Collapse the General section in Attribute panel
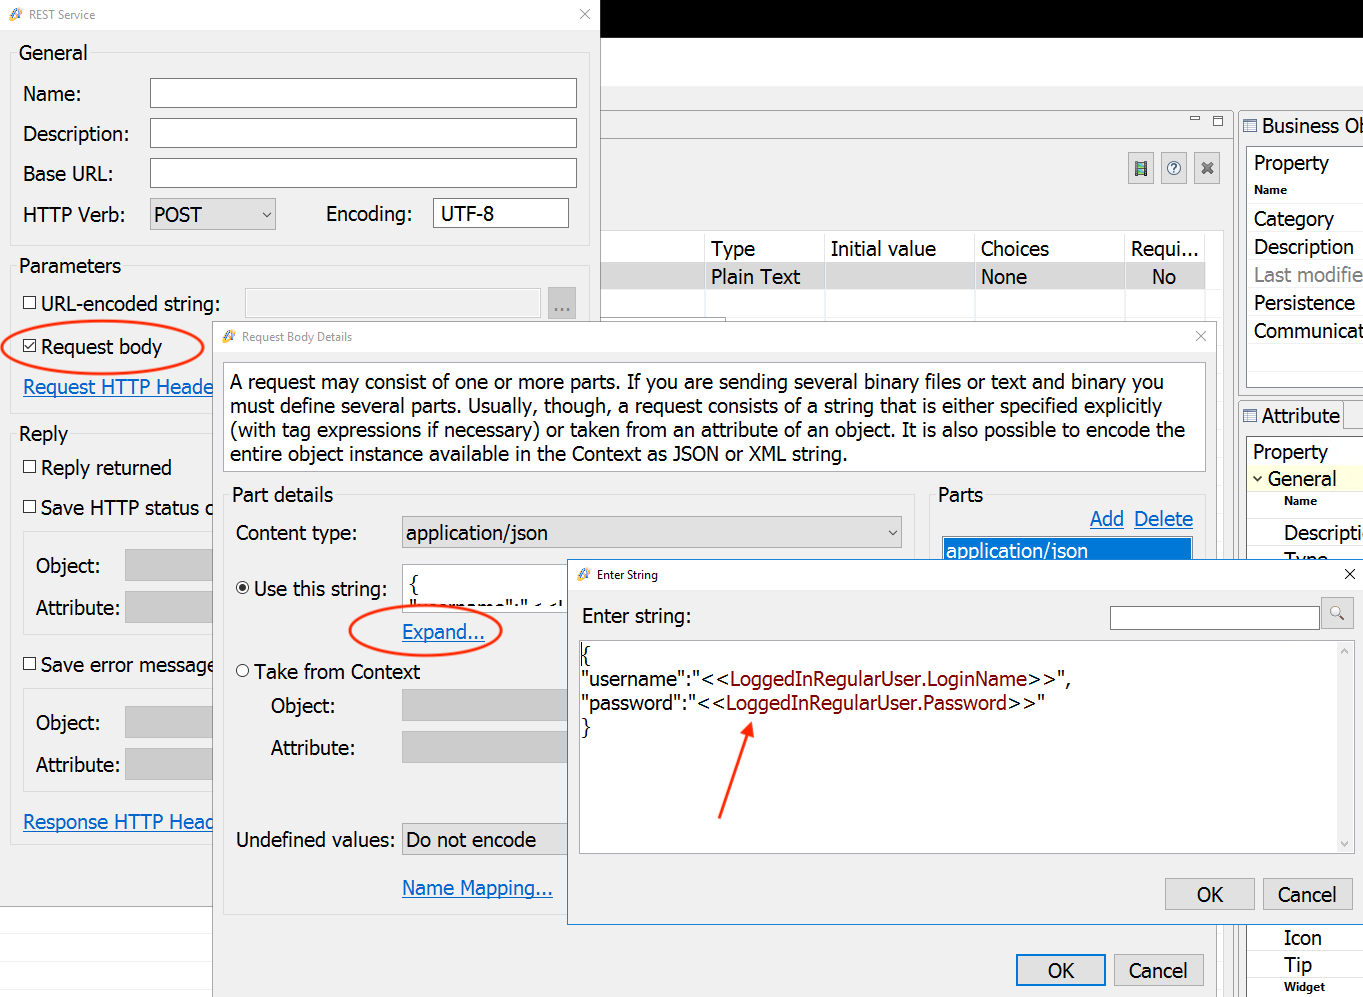Image resolution: width=1363 pixels, height=997 pixels. tap(1257, 479)
